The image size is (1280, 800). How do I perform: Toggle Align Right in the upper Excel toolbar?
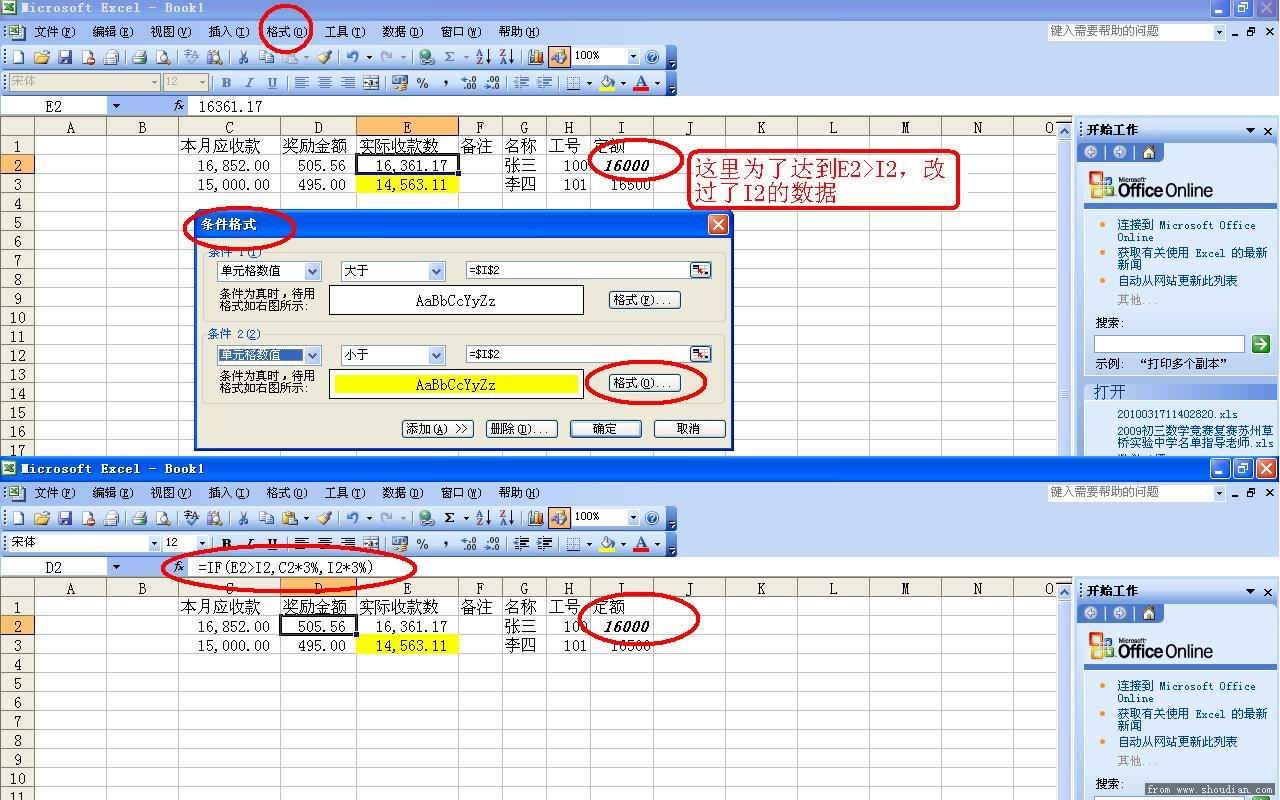point(348,83)
